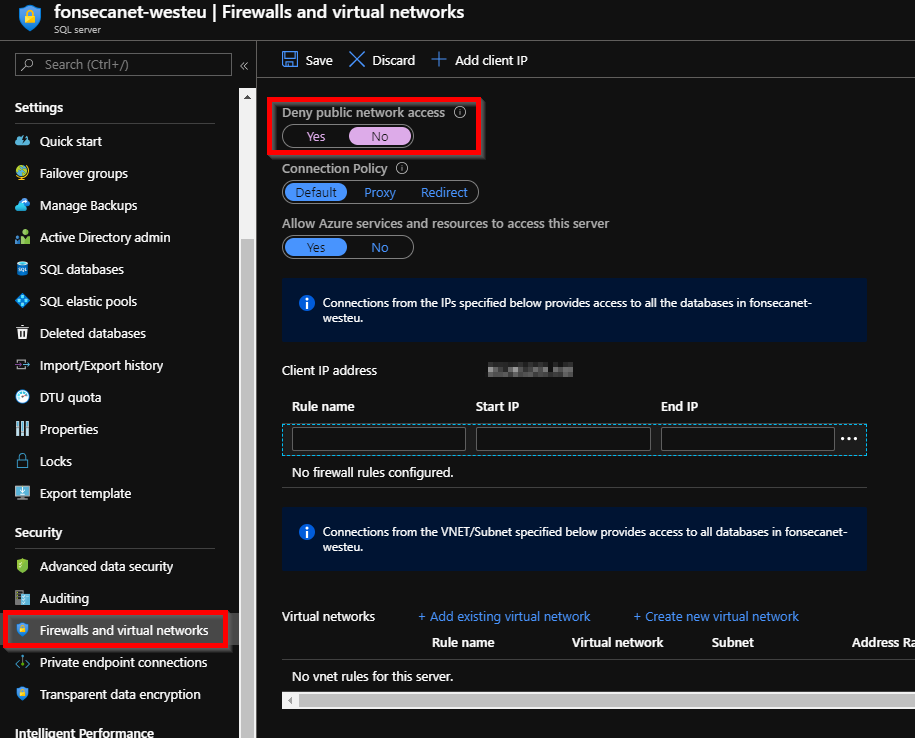The width and height of the screenshot is (915, 738).
Task: Set Deny public network access to No
Action: click(380, 137)
